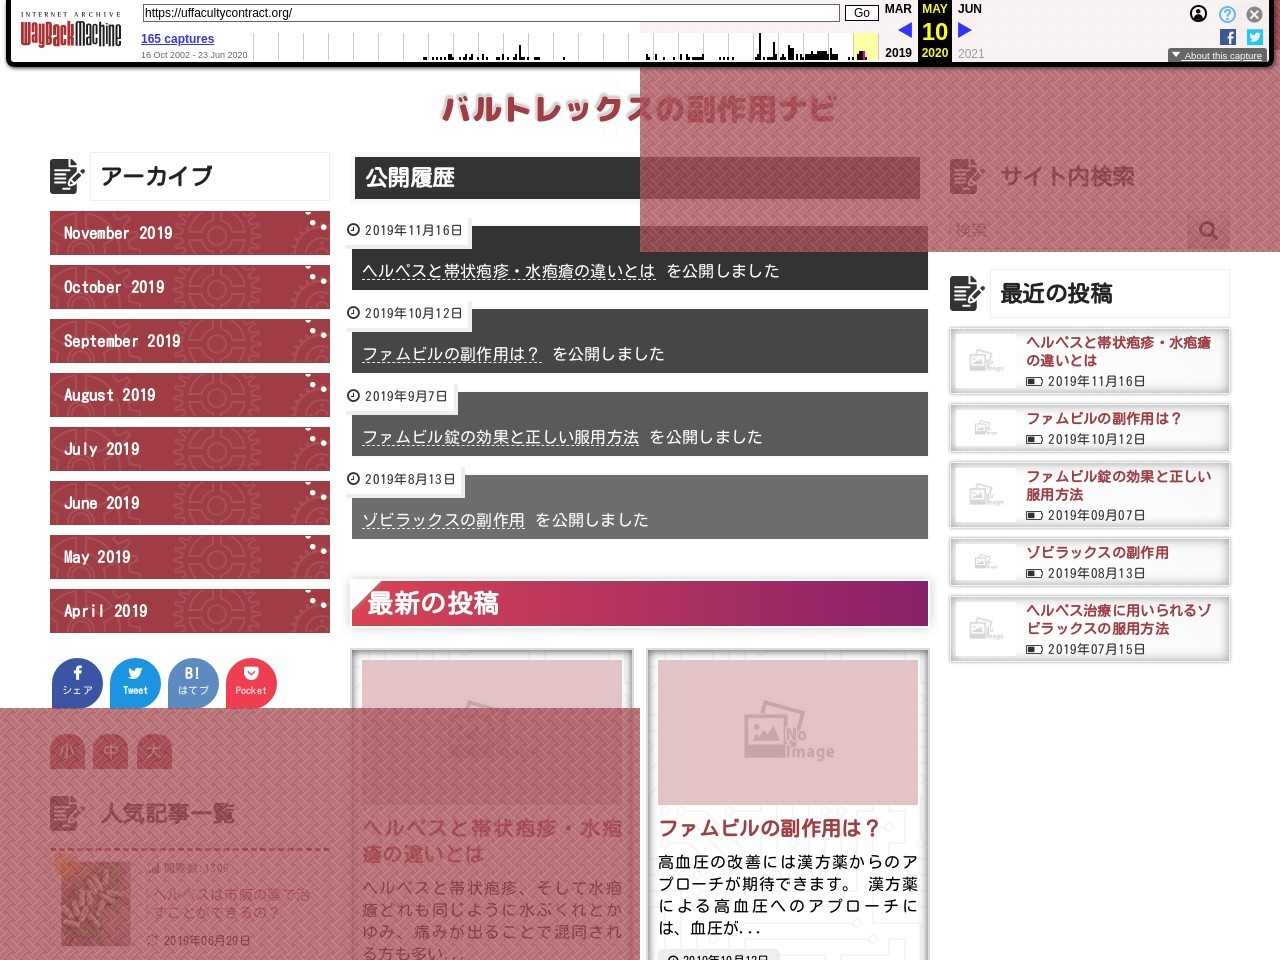
Task: Expand the About this capture dropdown
Action: (x=1217, y=56)
